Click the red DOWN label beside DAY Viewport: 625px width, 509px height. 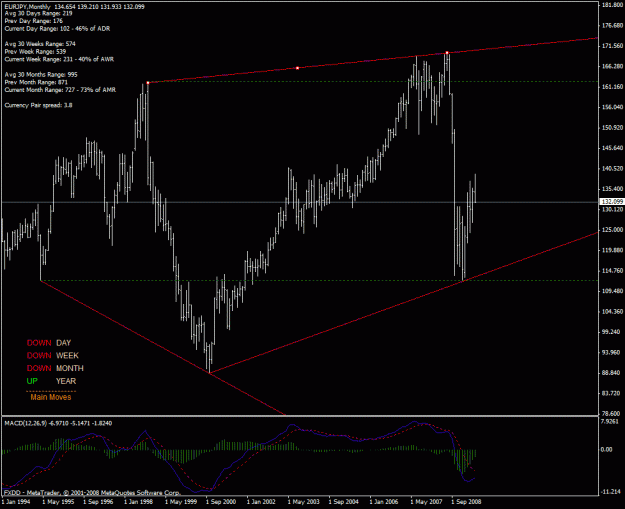[x=39, y=343]
